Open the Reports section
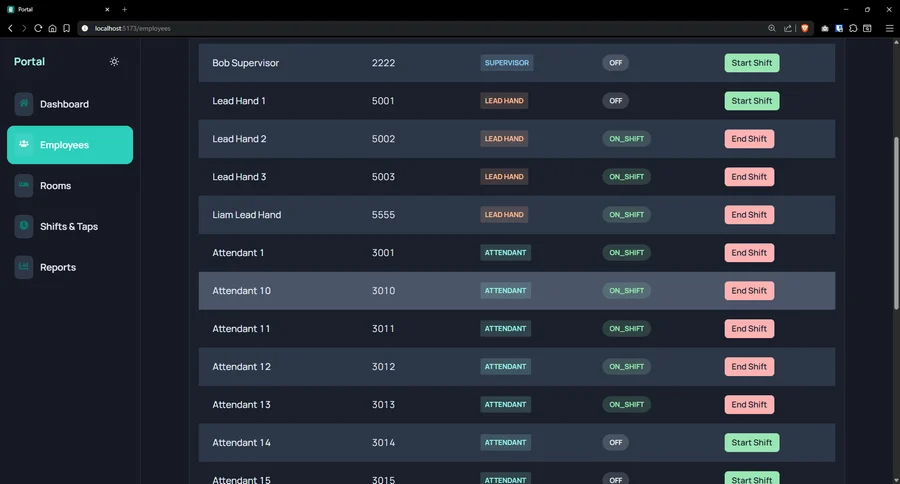 (70, 267)
